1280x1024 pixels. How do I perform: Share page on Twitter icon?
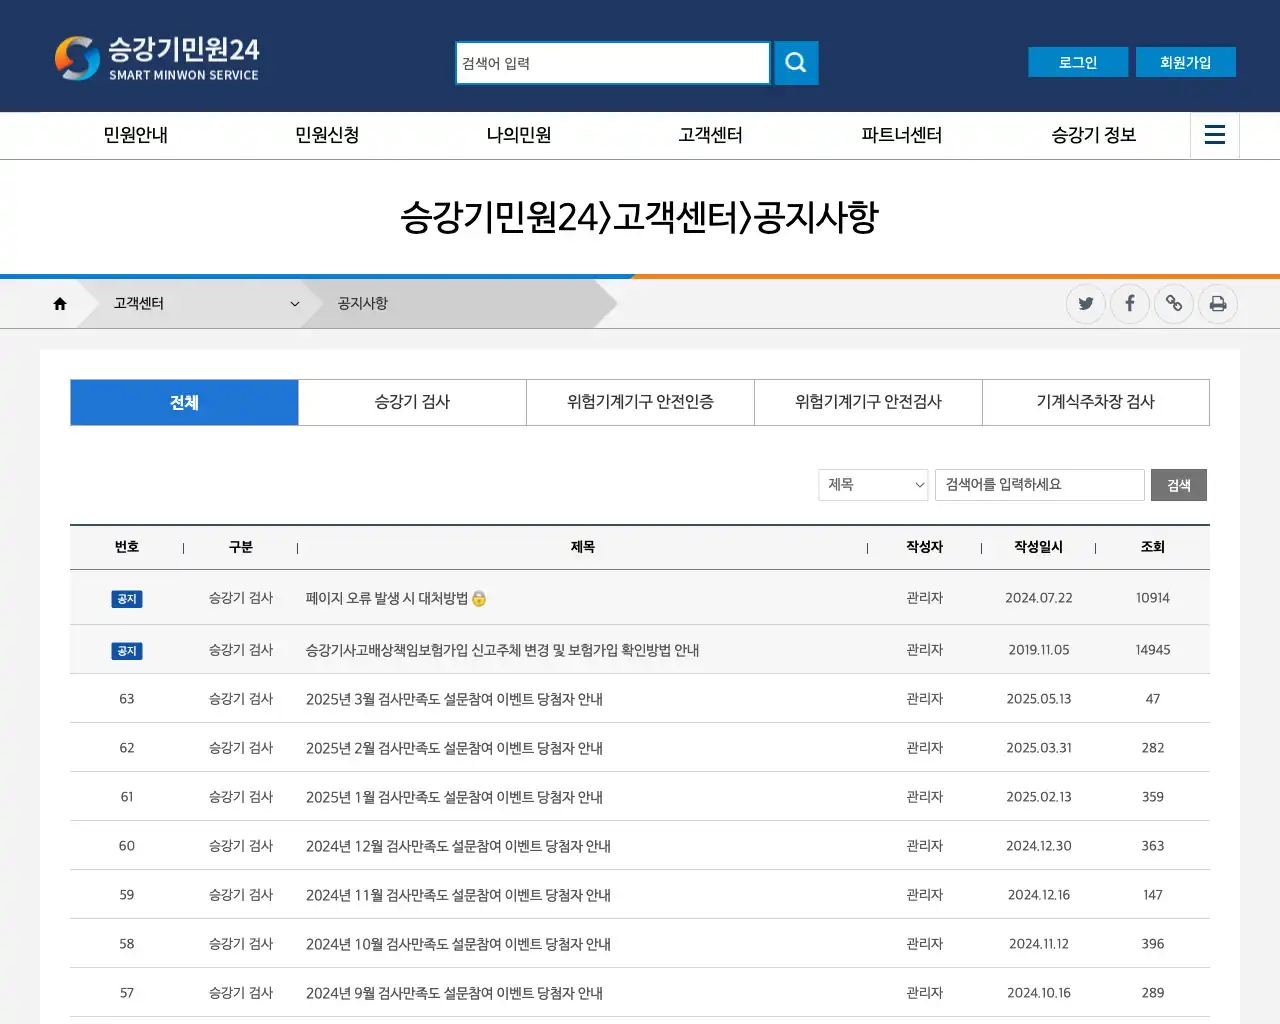[x=1086, y=304]
